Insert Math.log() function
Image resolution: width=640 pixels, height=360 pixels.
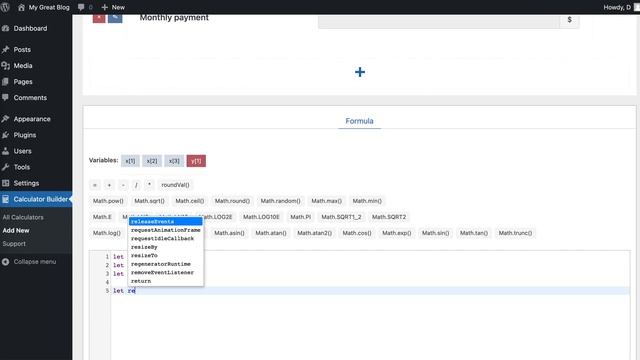click(107, 233)
